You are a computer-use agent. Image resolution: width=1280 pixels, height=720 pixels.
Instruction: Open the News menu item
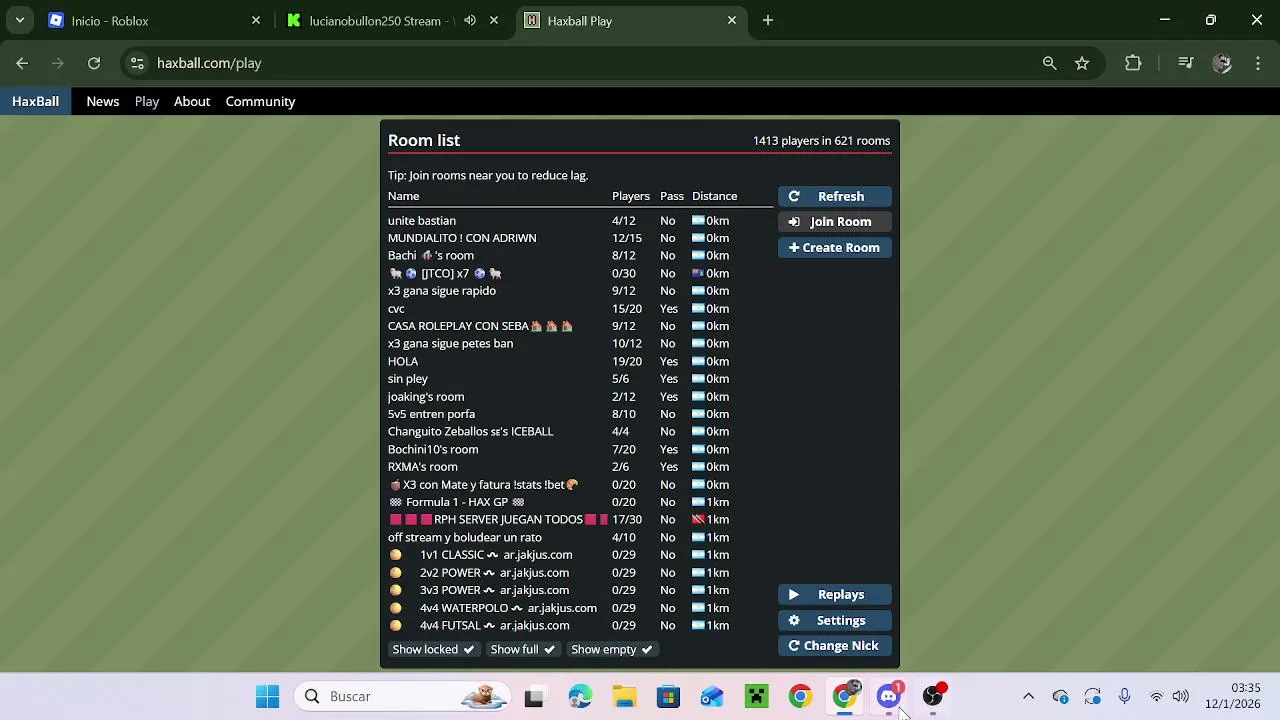[x=102, y=101]
